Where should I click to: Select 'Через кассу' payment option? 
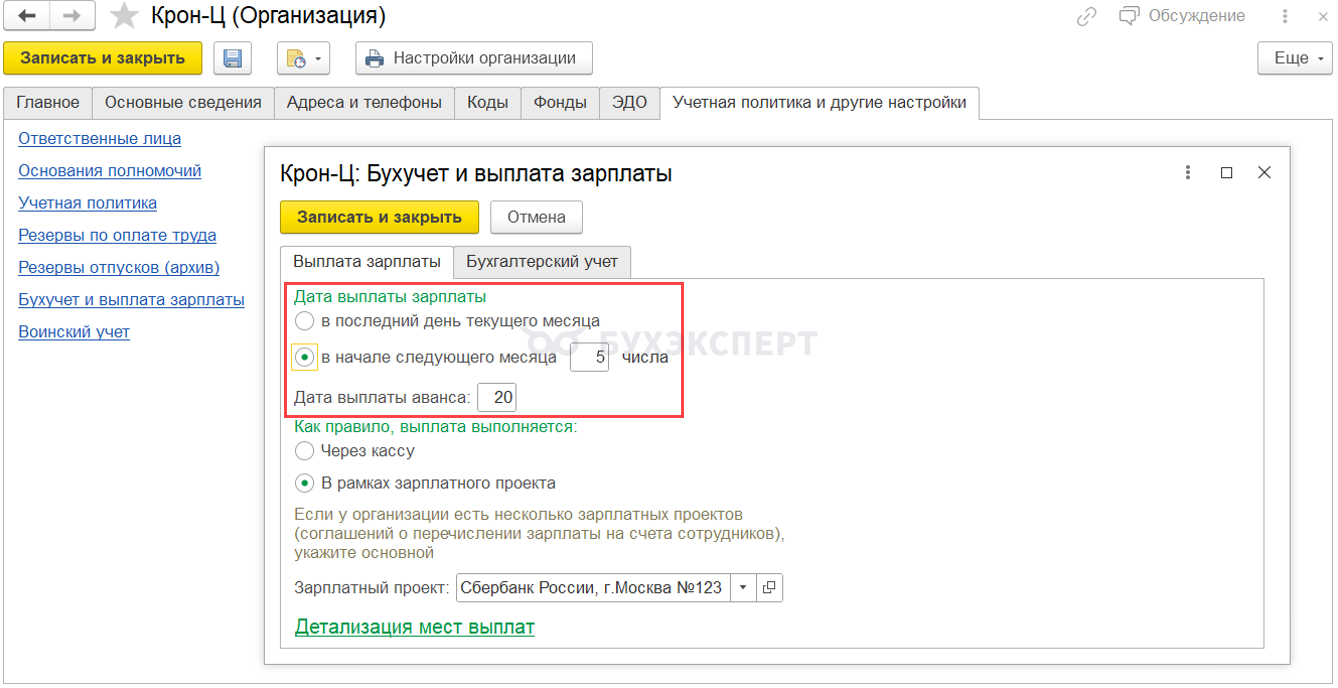pyautogui.click(x=305, y=451)
